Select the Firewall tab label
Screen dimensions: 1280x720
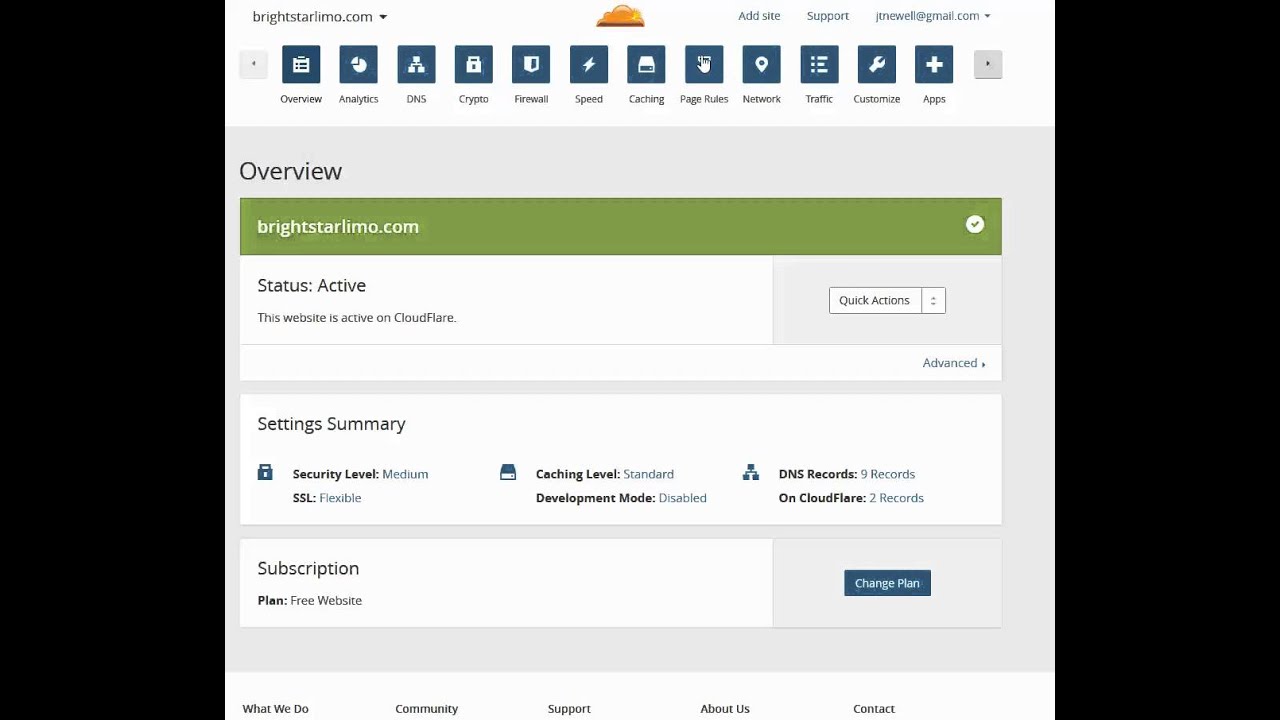531,99
